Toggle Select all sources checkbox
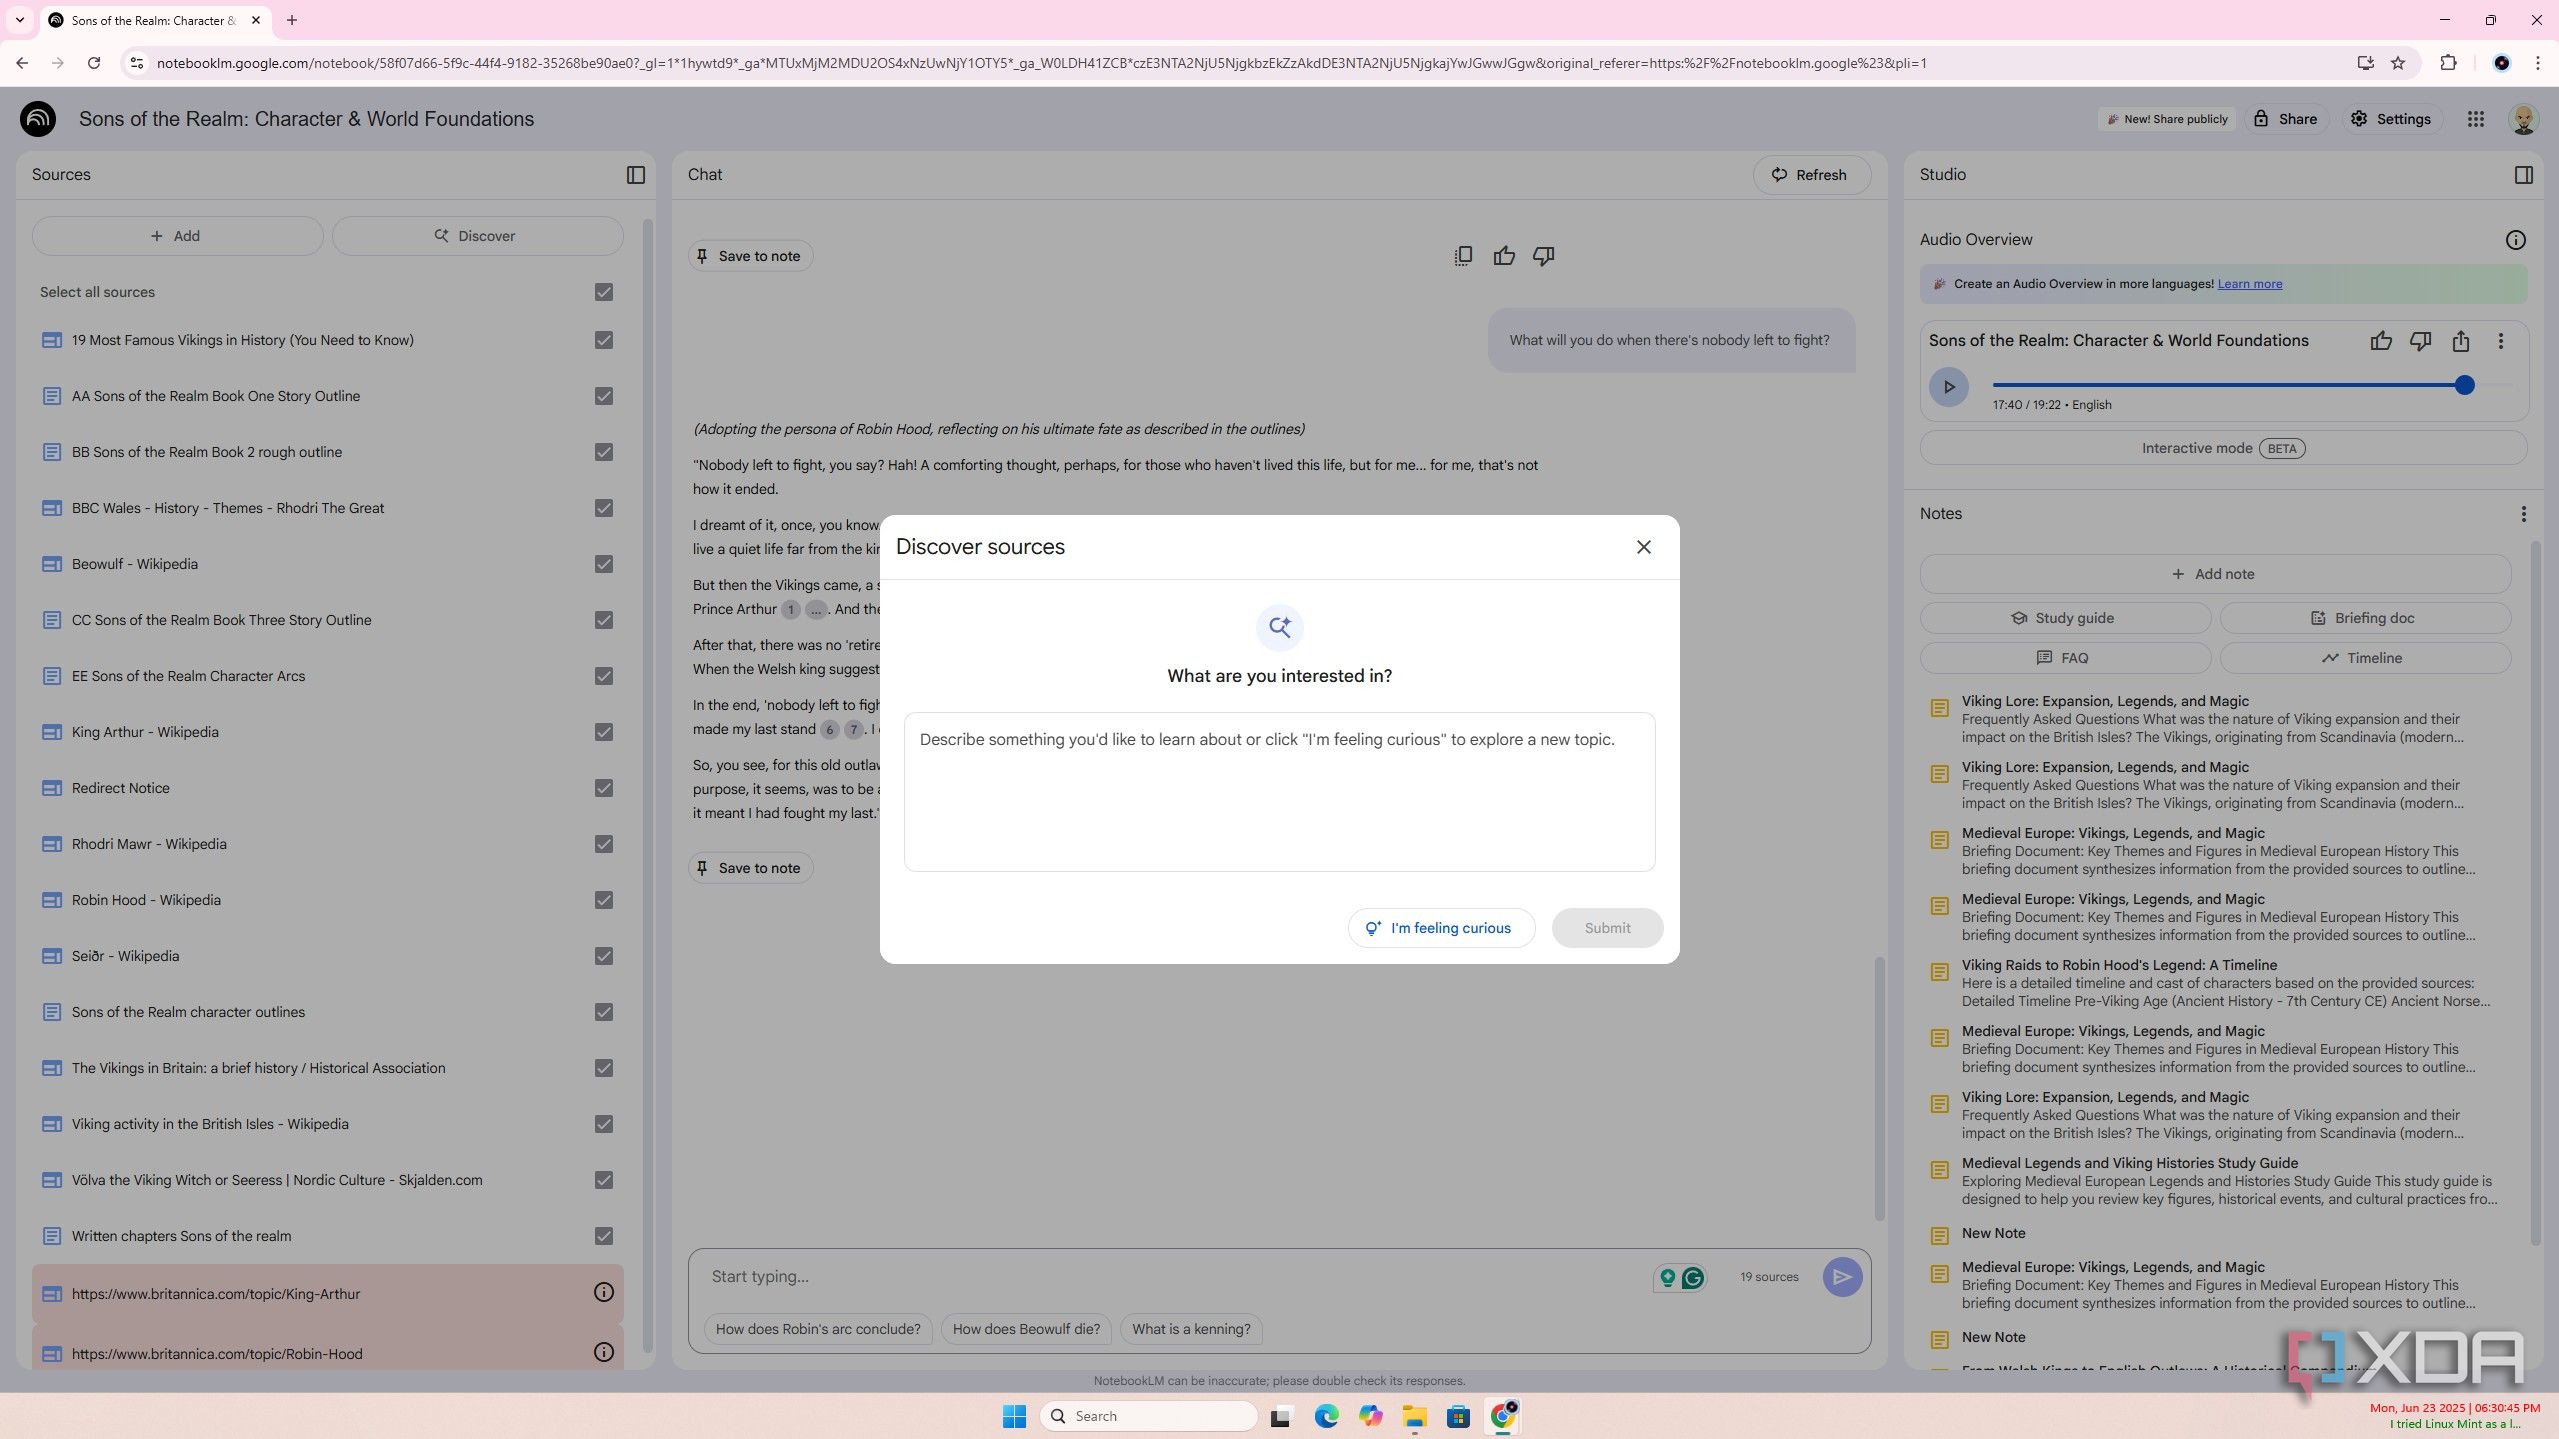Screen dimensions: 2559x1439 pos(603,292)
